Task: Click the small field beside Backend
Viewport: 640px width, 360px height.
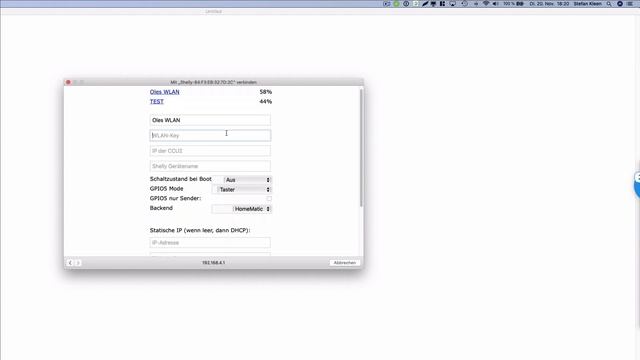Action: coord(222,209)
